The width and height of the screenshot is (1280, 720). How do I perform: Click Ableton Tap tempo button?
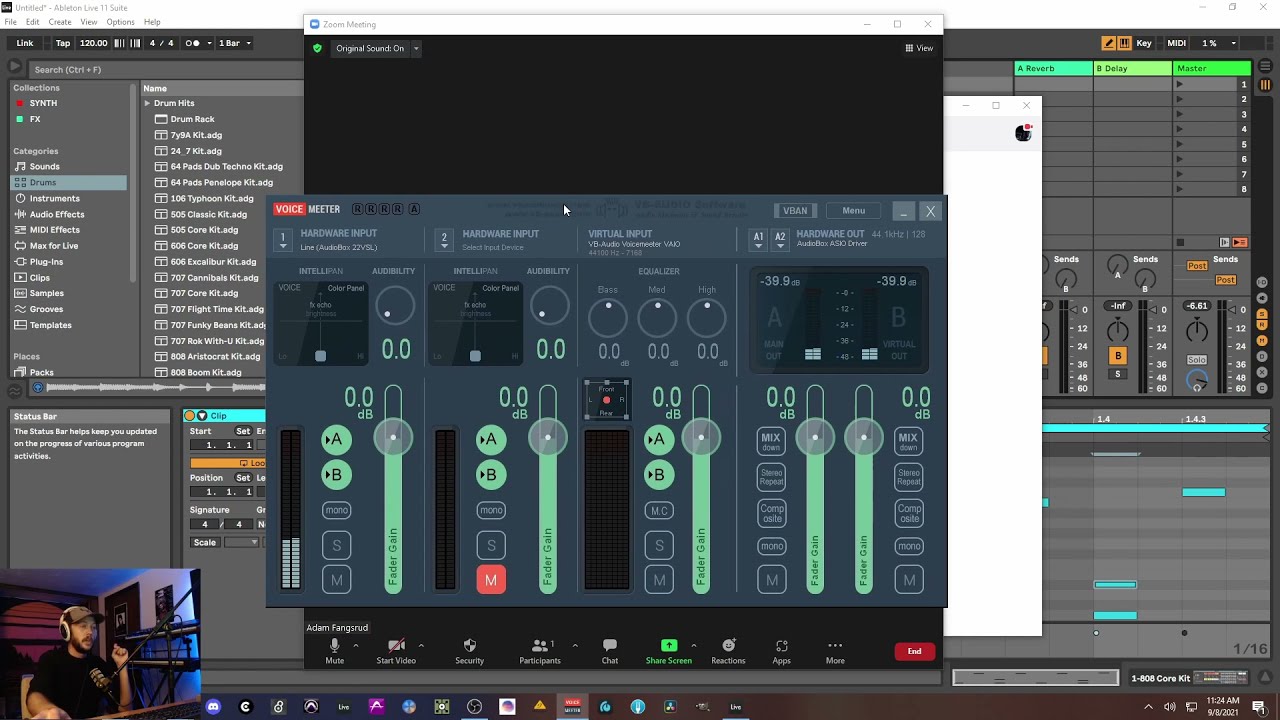click(x=63, y=43)
